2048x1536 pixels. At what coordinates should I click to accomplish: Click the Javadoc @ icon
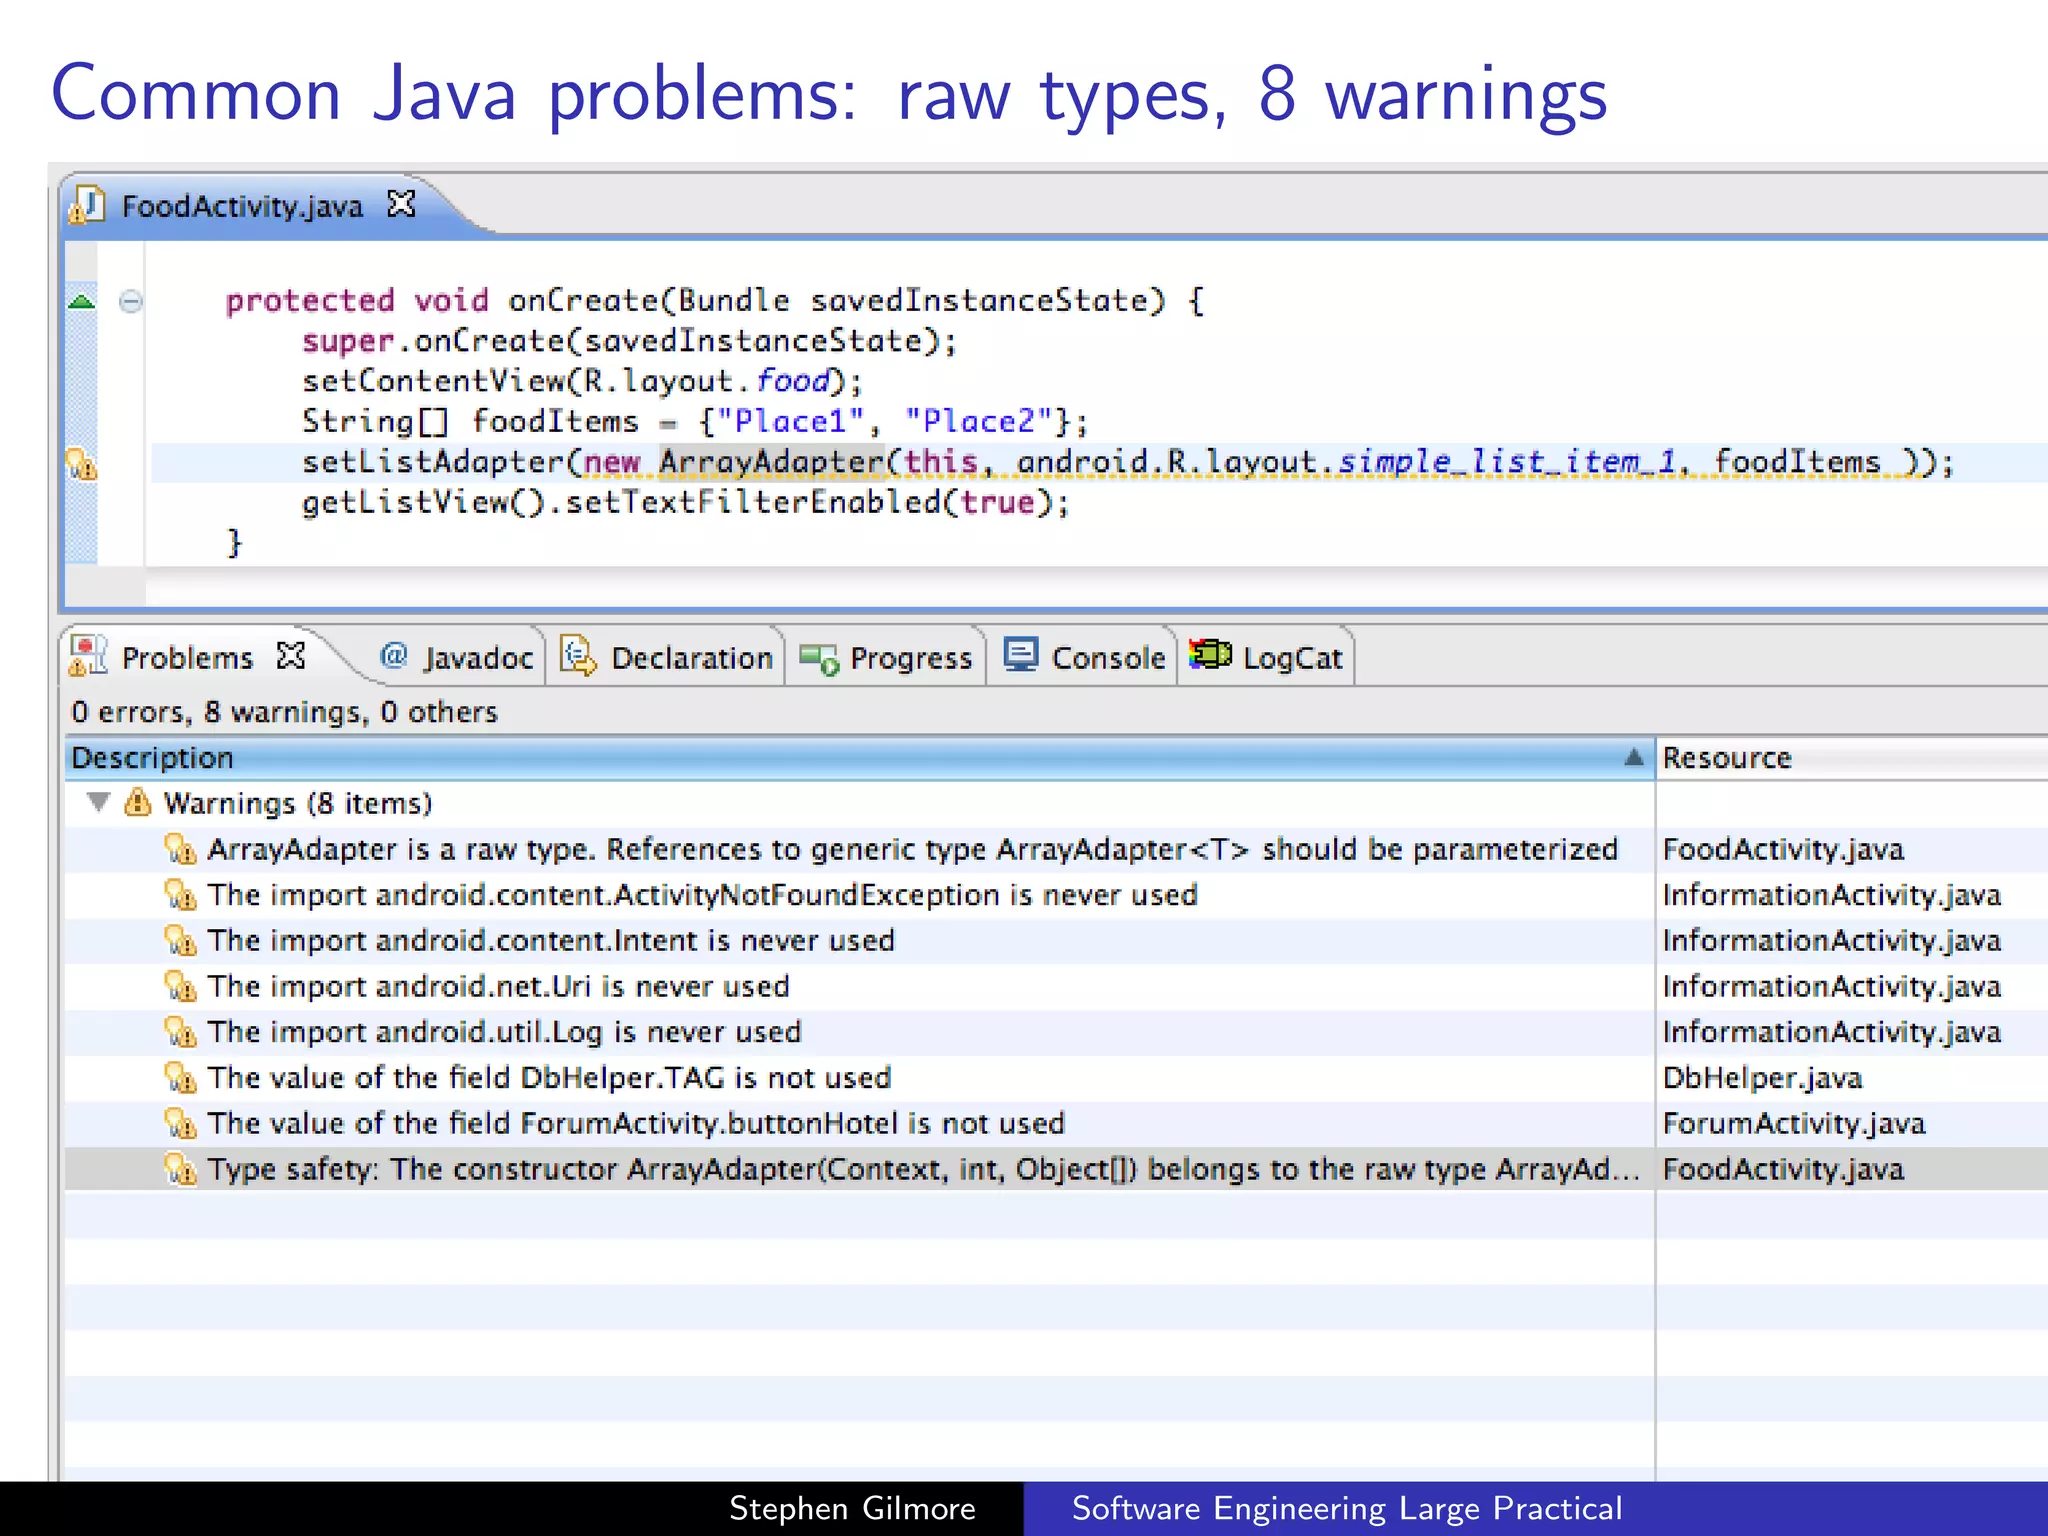pos(394,656)
